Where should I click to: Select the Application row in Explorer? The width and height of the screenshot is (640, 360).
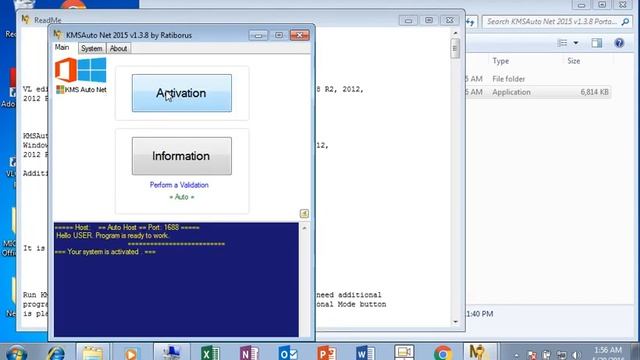[538, 92]
